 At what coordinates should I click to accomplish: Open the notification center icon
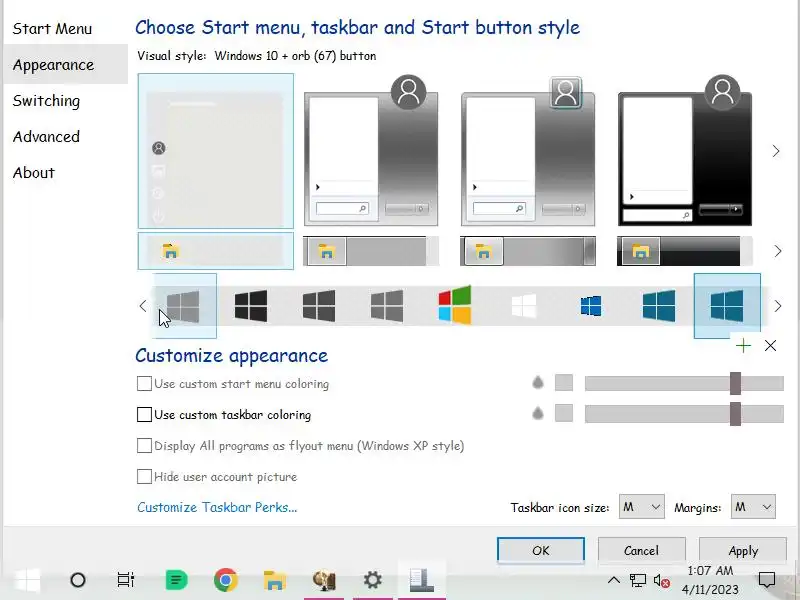point(767,580)
